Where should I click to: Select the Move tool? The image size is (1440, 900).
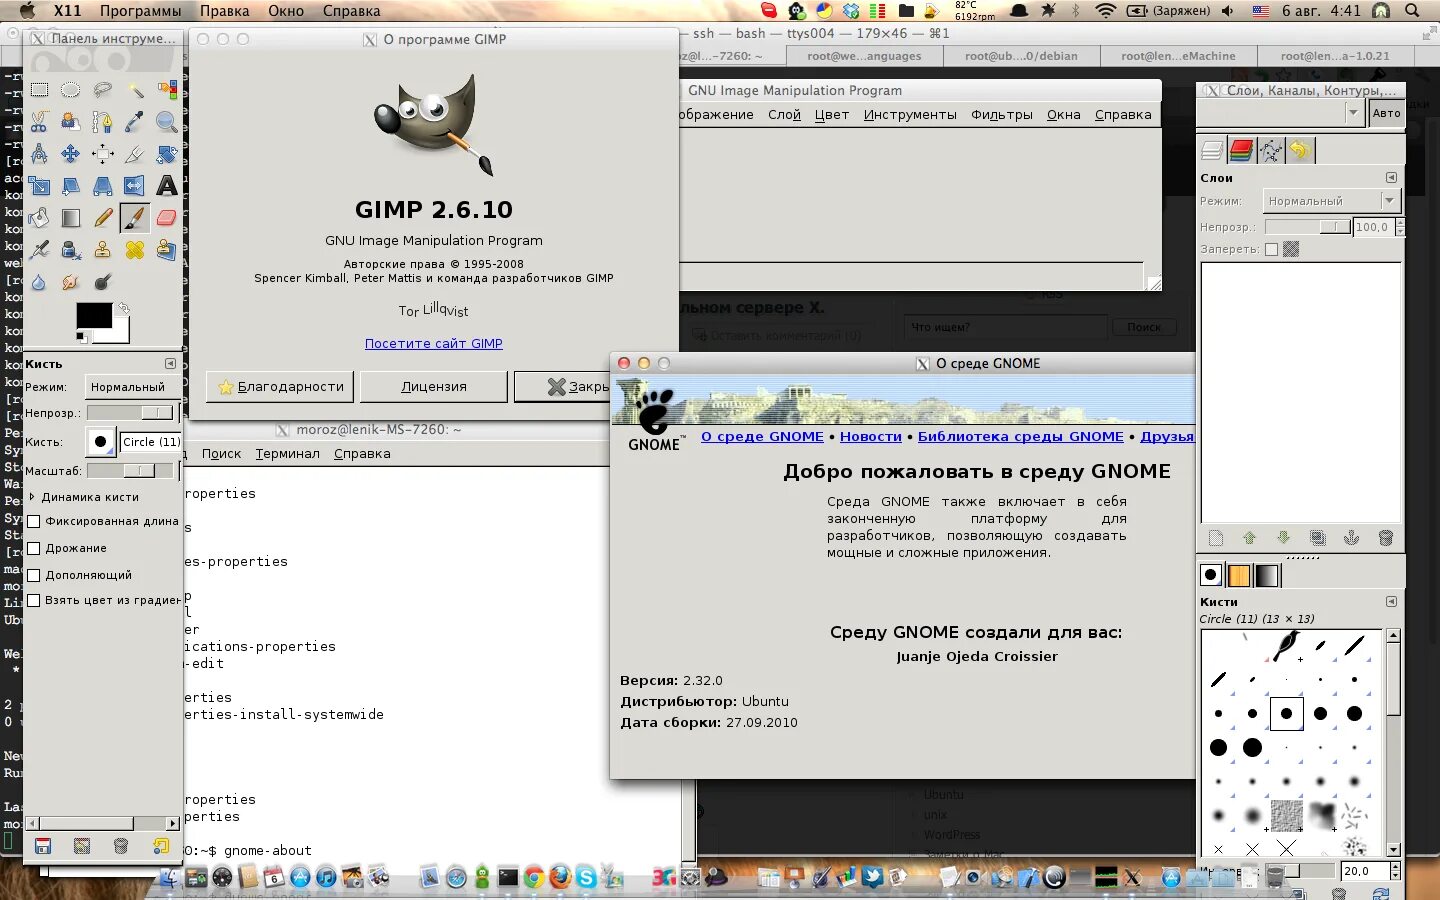pyautogui.click(x=70, y=154)
